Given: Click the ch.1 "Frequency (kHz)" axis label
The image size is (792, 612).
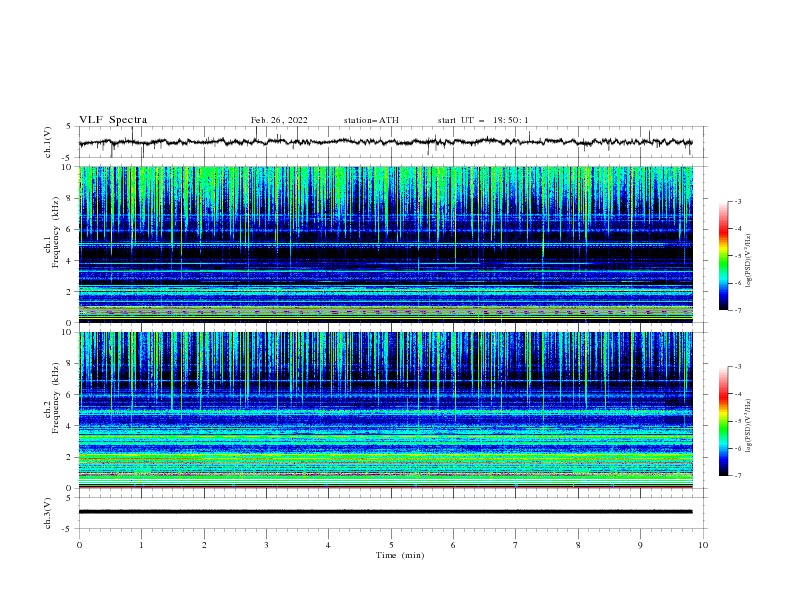Looking at the screenshot, I should click(x=56, y=233).
